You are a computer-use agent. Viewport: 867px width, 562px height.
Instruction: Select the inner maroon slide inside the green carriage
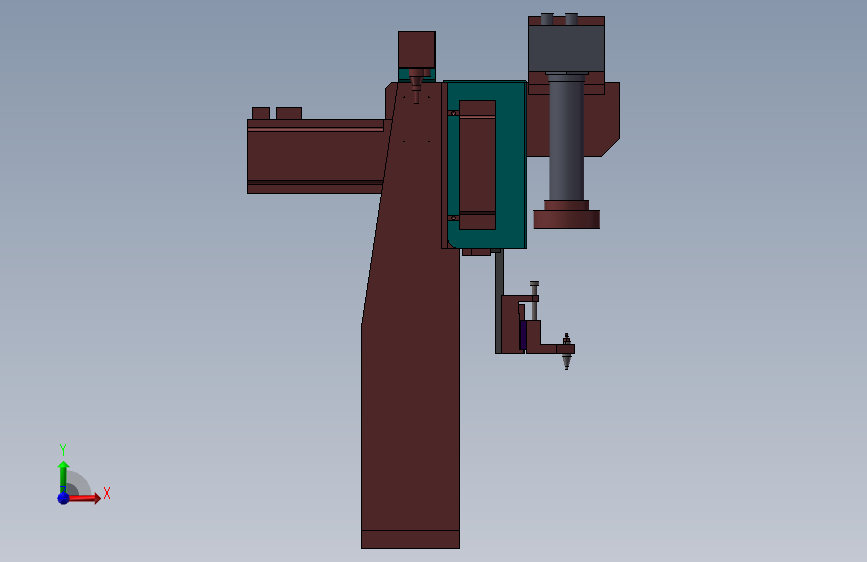pos(477,165)
